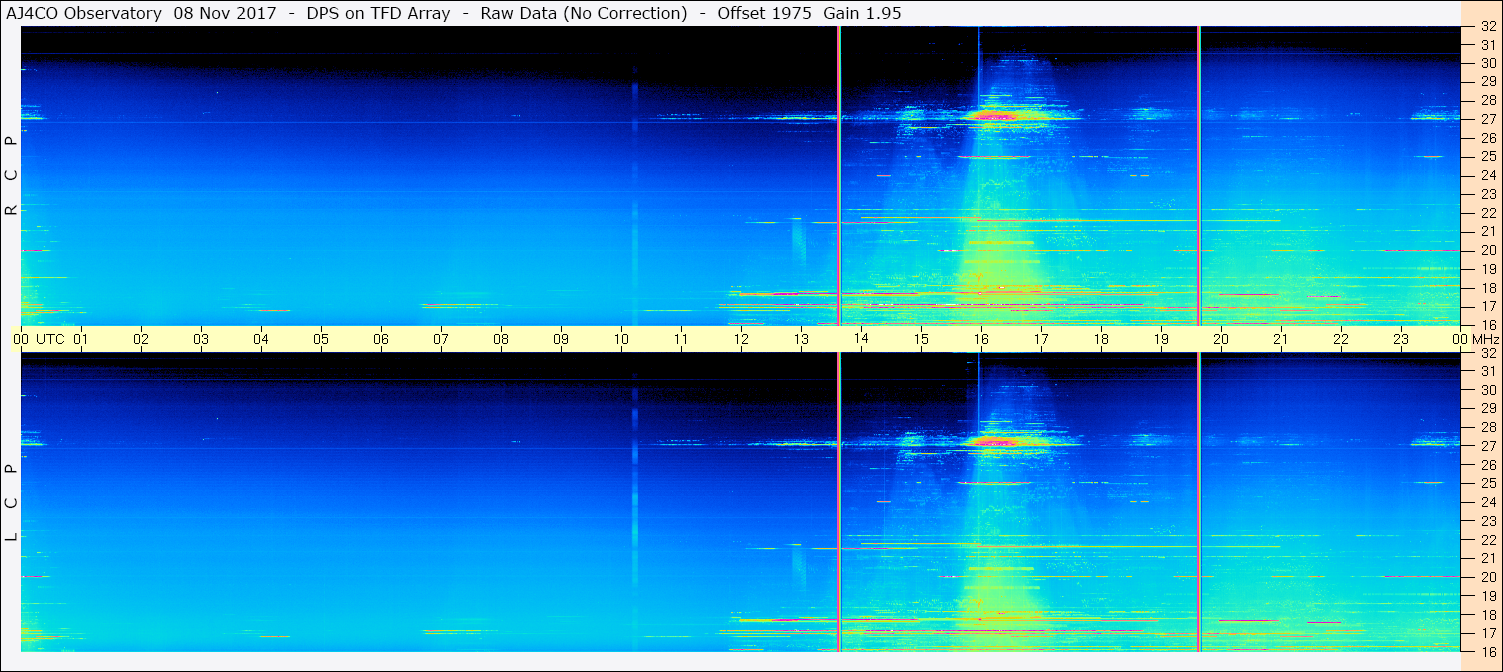Select hour '09' on the UTC time axis
This screenshot has width=1503, height=672.
point(561,339)
